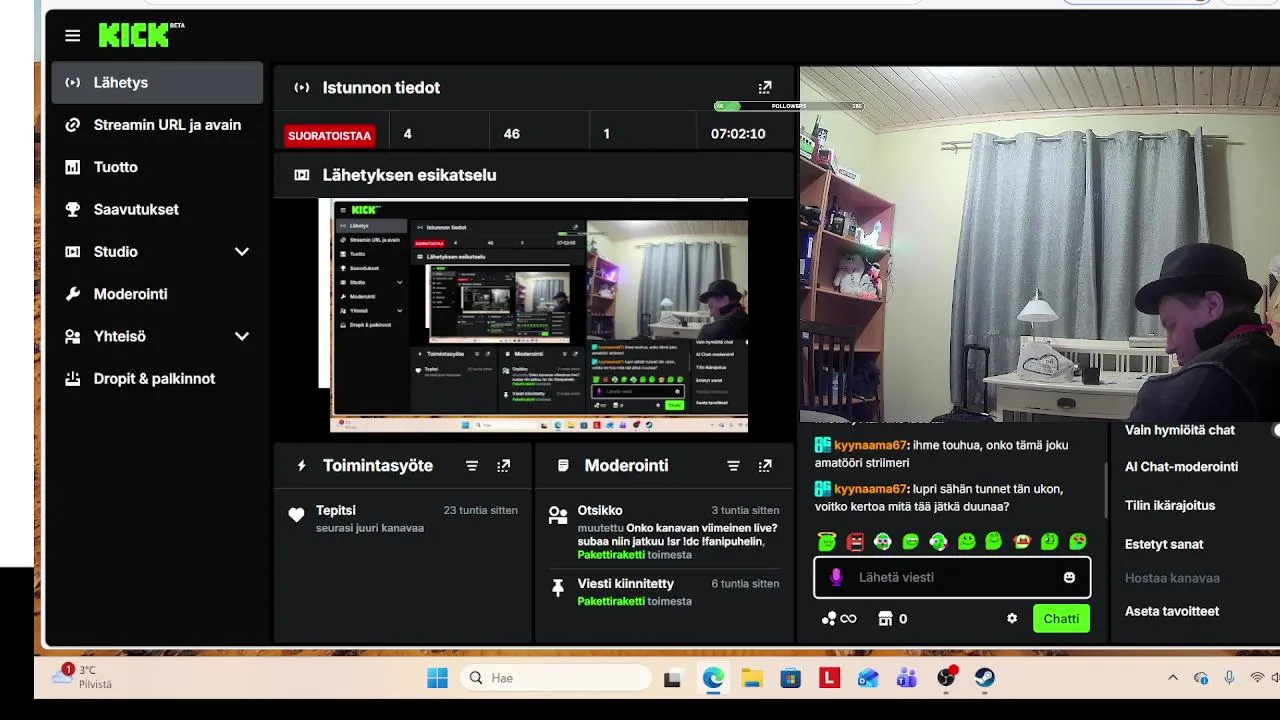This screenshot has width=1280, height=720.
Task: Open Tilin ikärajoitus setting
Action: [x=1170, y=505]
